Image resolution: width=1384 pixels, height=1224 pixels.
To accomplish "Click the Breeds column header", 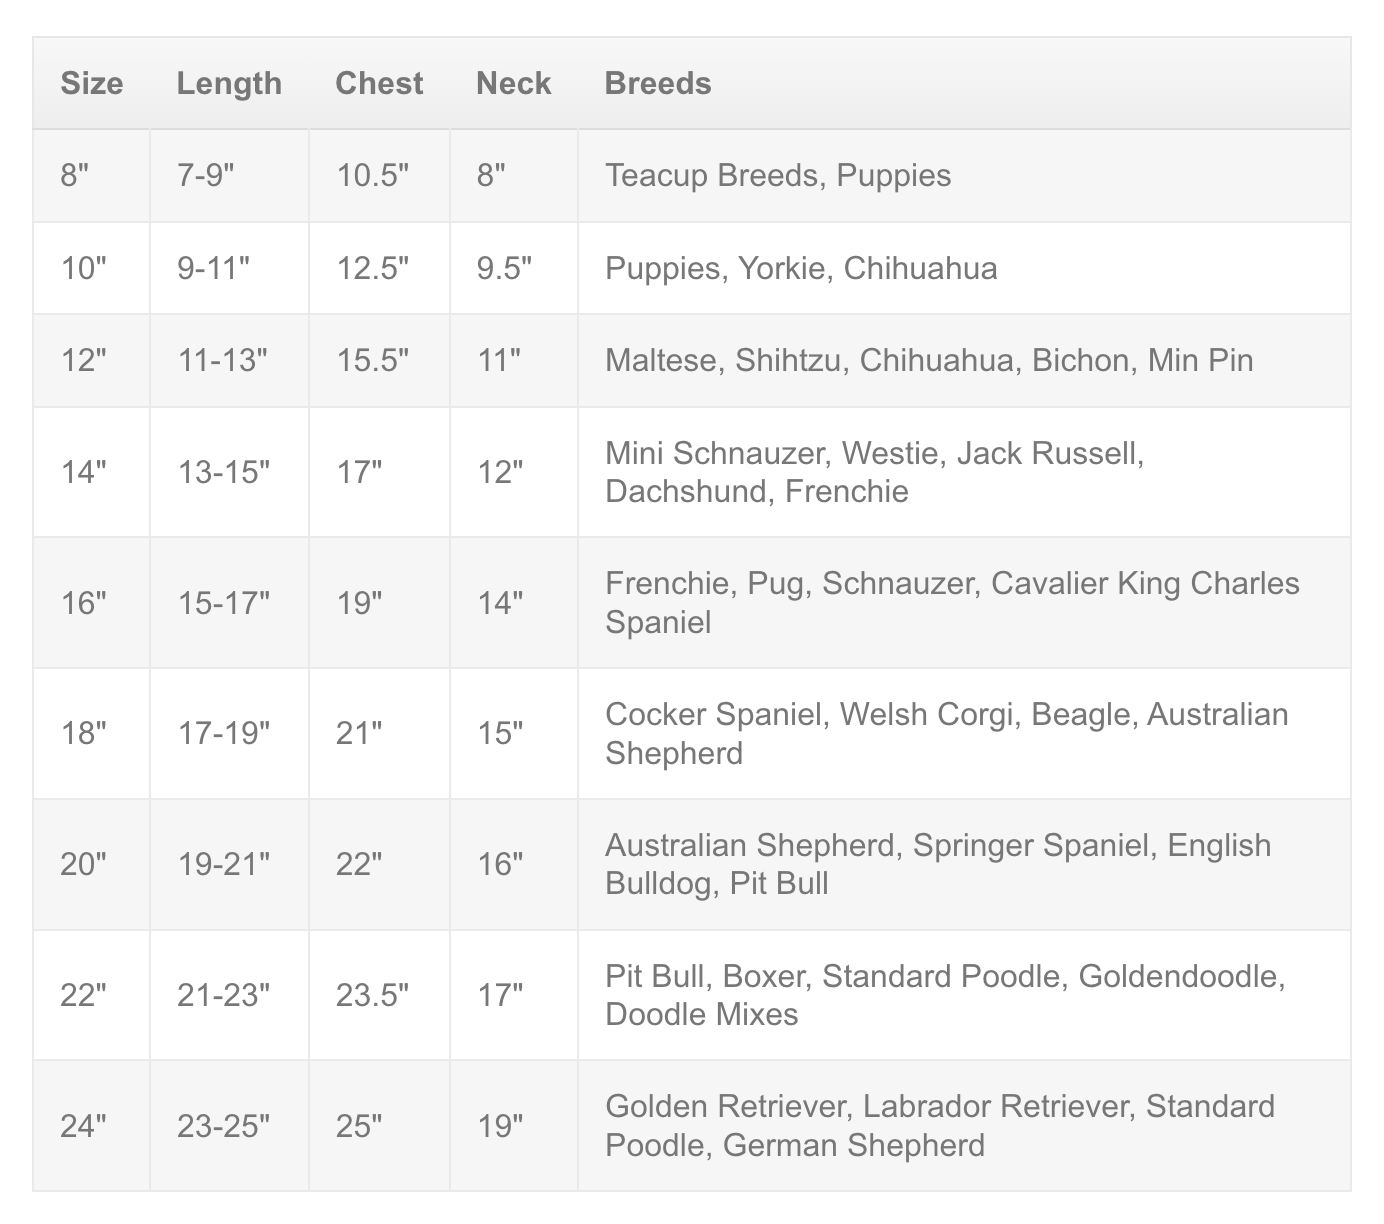I will coord(964,83).
